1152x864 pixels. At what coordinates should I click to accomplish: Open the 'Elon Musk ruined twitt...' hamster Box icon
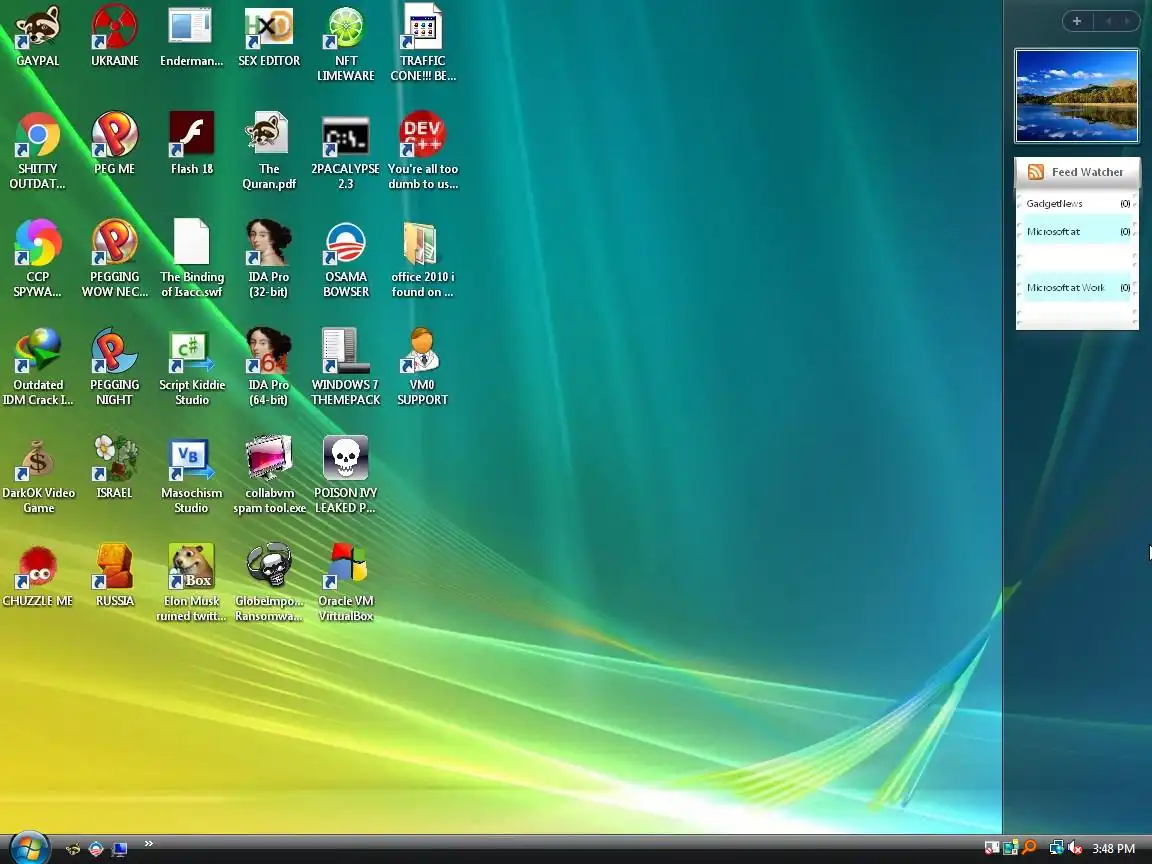pyautogui.click(x=192, y=583)
